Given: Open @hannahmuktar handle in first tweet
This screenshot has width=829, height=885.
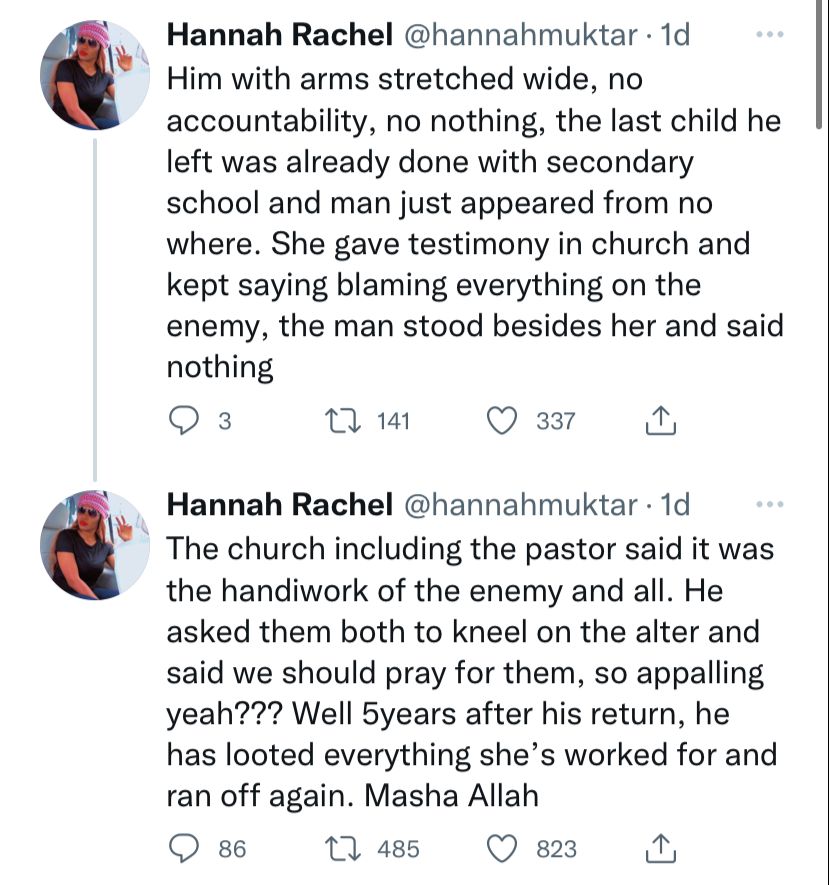Looking at the screenshot, I should tap(519, 35).
